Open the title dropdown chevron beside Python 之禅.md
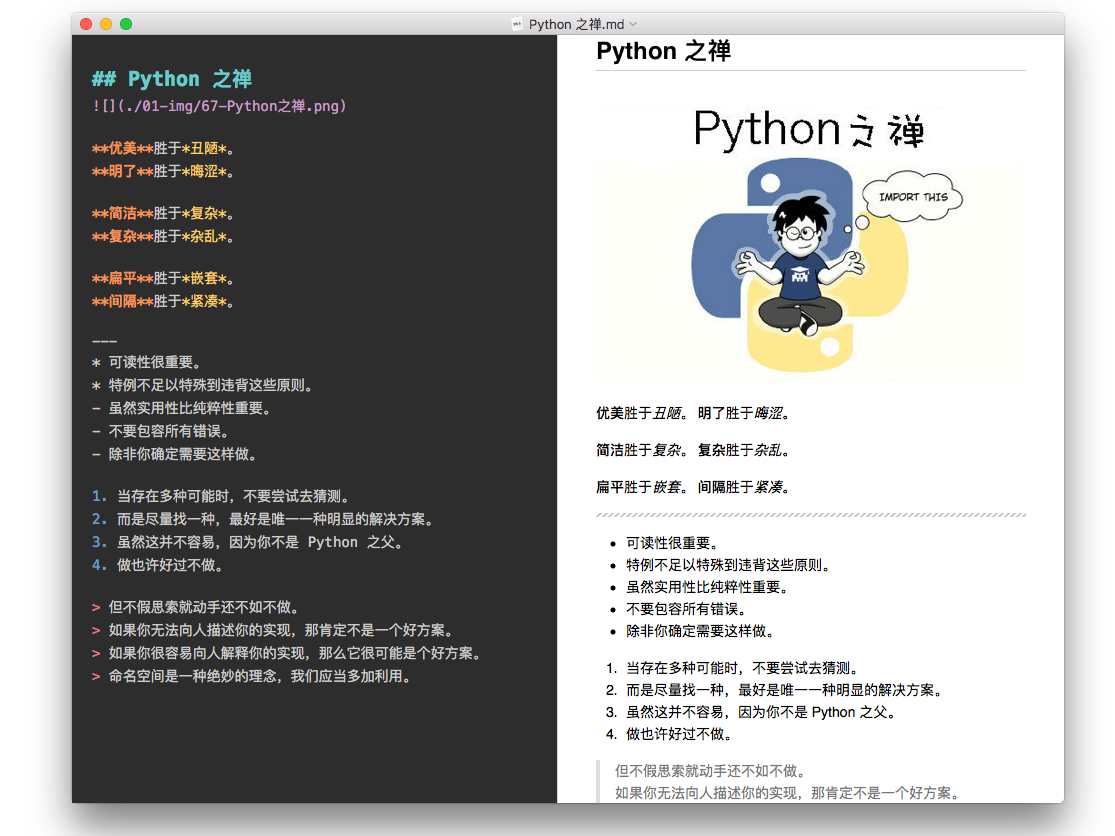1115x836 pixels. (x=633, y=24)
